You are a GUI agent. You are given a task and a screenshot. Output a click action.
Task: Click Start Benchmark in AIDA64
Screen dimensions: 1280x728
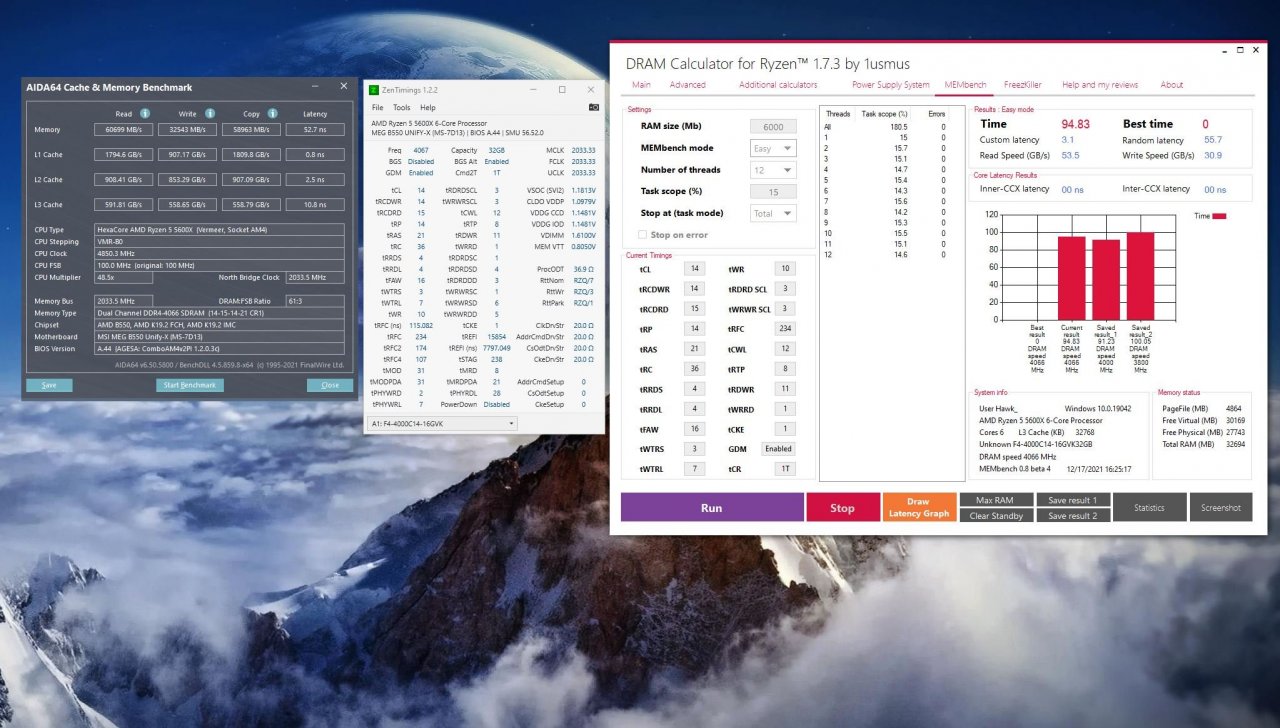[189, 385]
